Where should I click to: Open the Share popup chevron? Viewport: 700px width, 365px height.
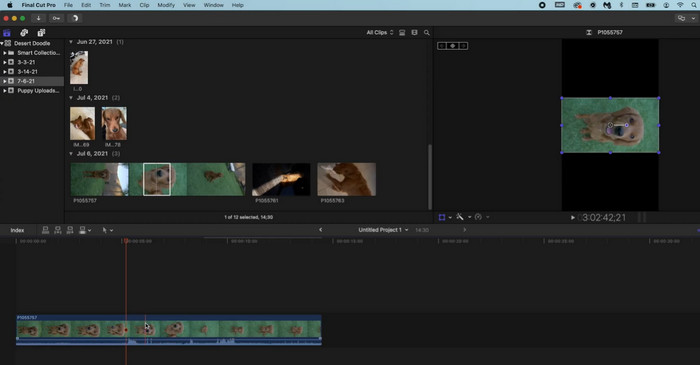point(693,18)
